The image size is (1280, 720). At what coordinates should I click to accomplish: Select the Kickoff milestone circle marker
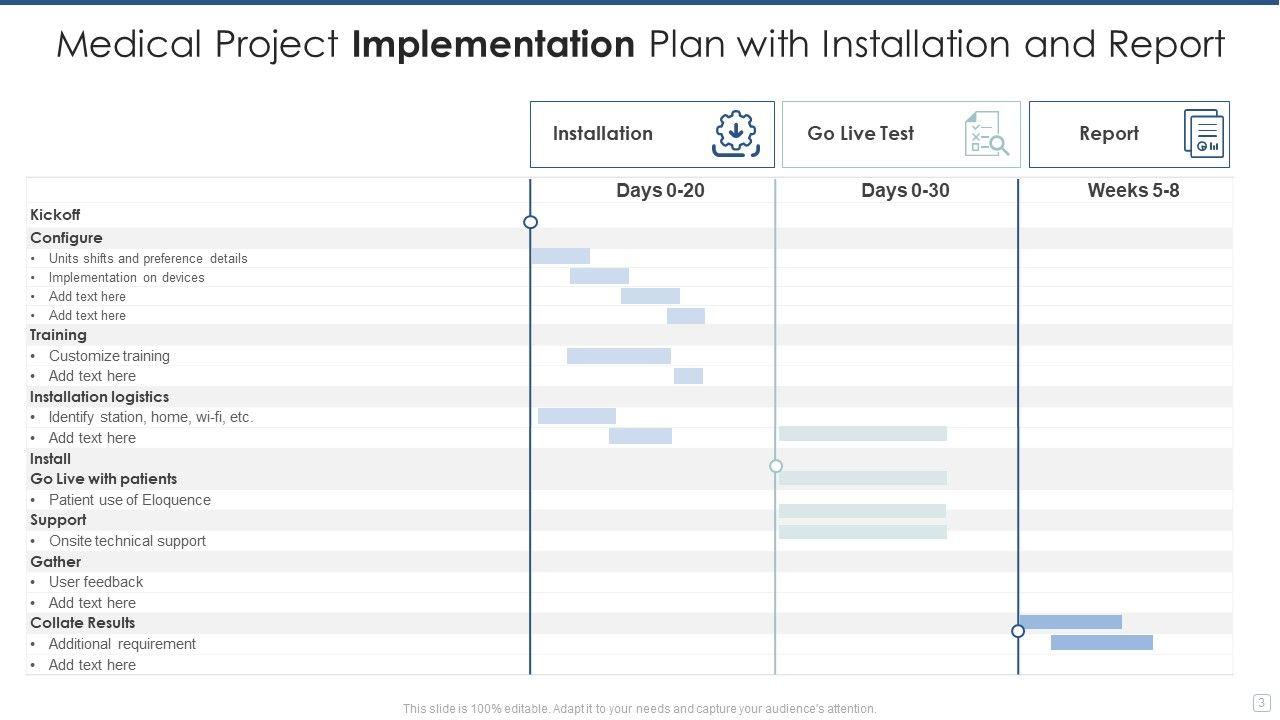531,222
